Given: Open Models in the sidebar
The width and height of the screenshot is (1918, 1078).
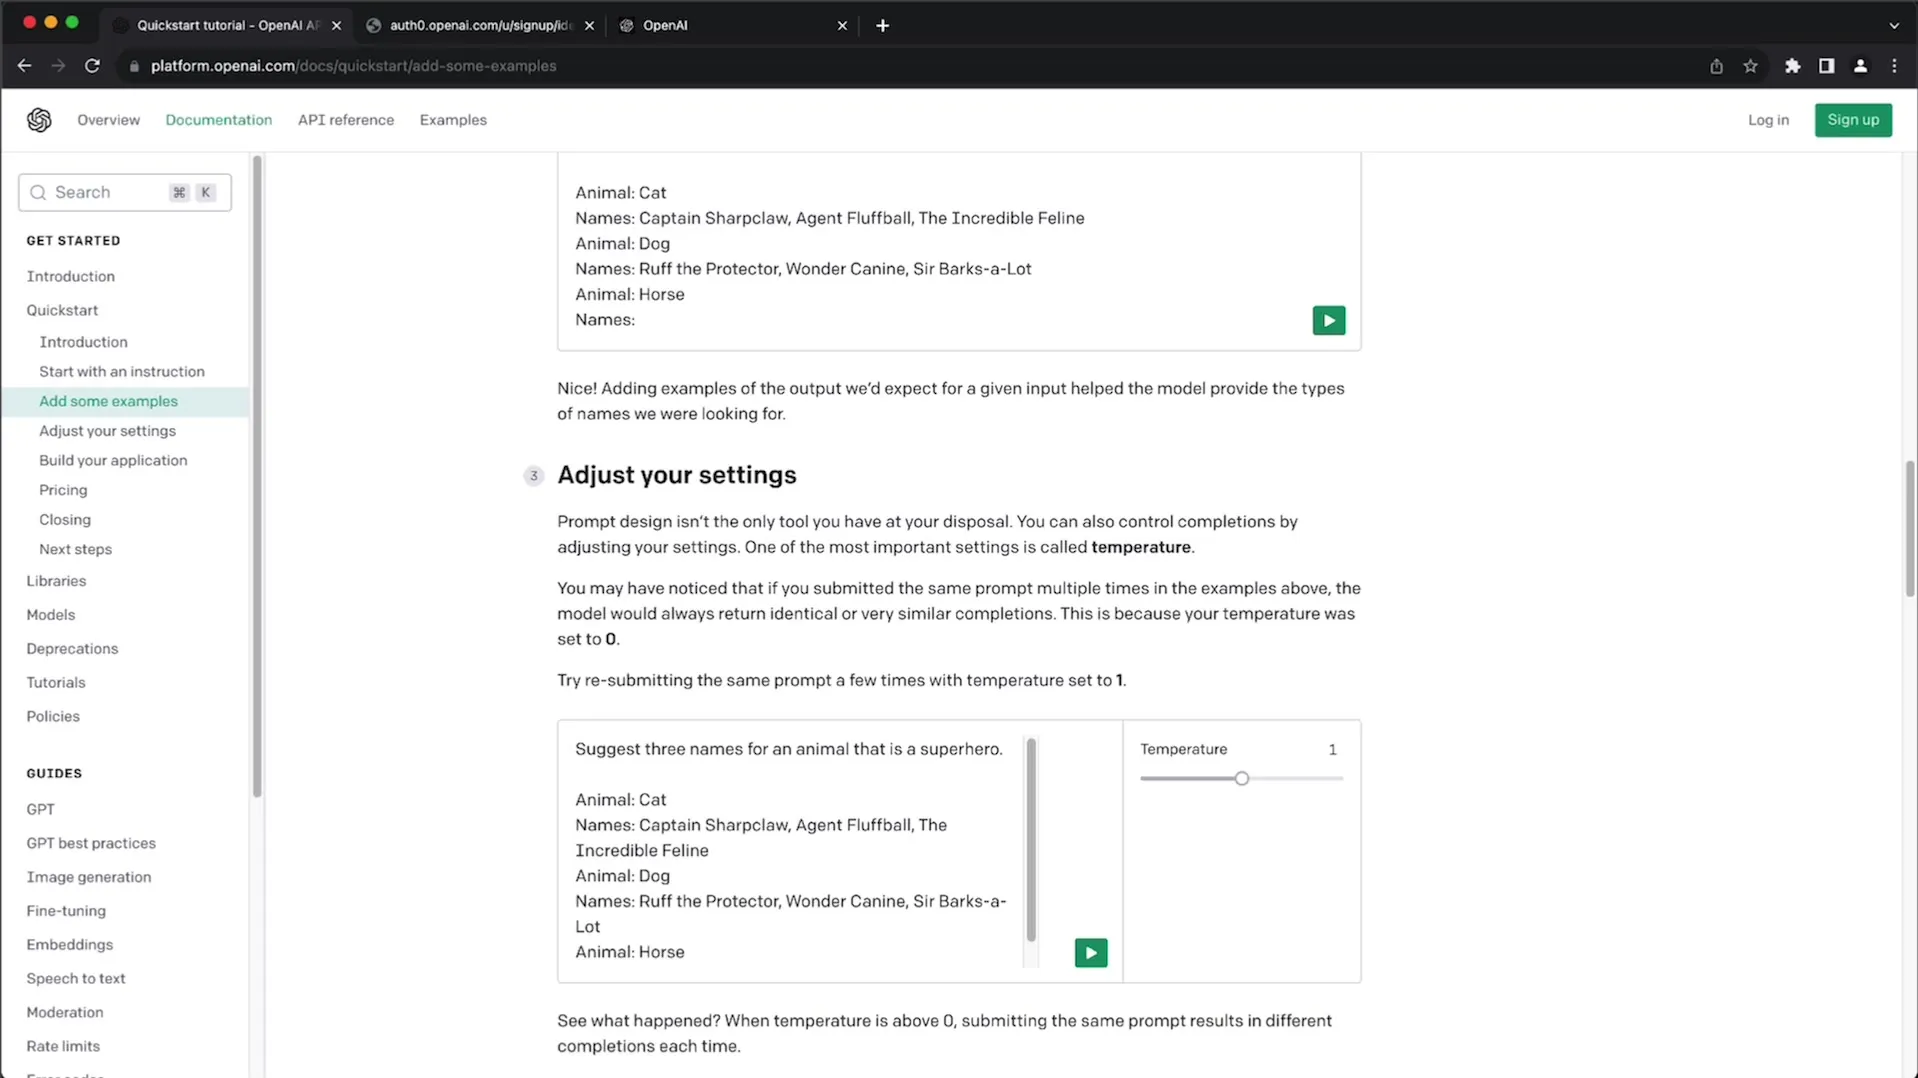Looking at the screenshot, I should pos(50,615).
